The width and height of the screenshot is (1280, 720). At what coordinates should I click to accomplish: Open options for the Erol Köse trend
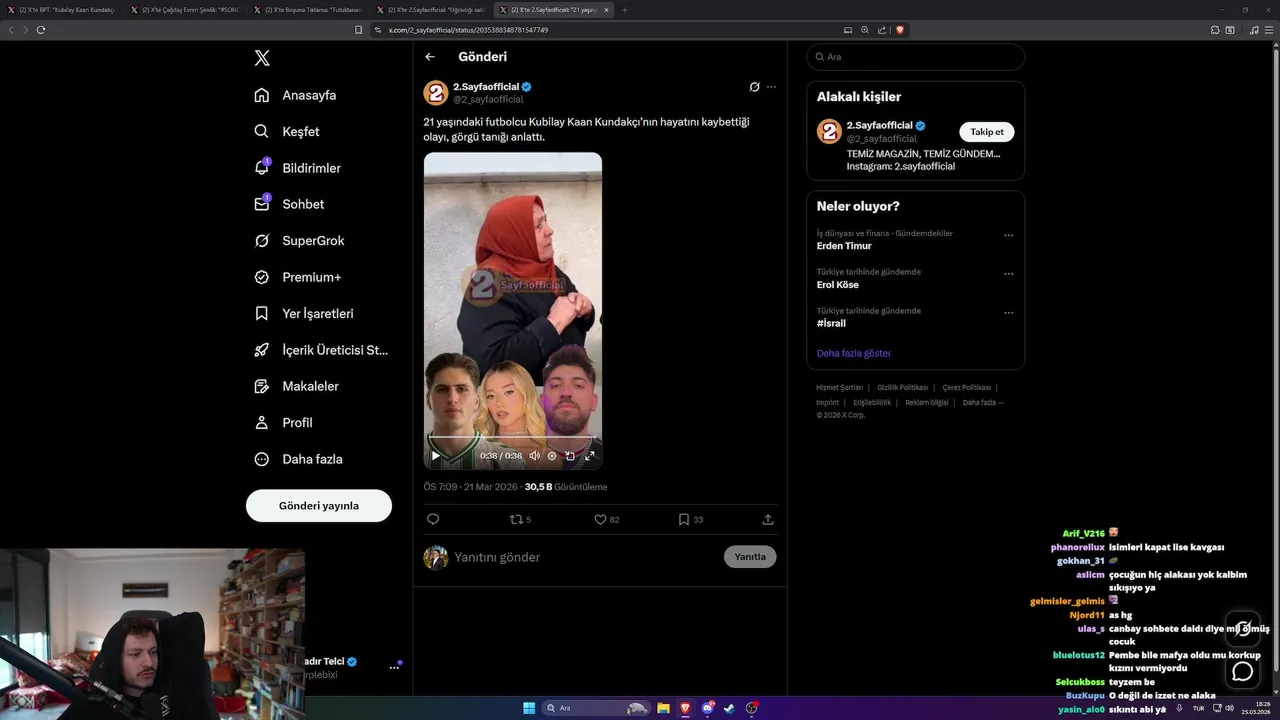coord(1008,273)
